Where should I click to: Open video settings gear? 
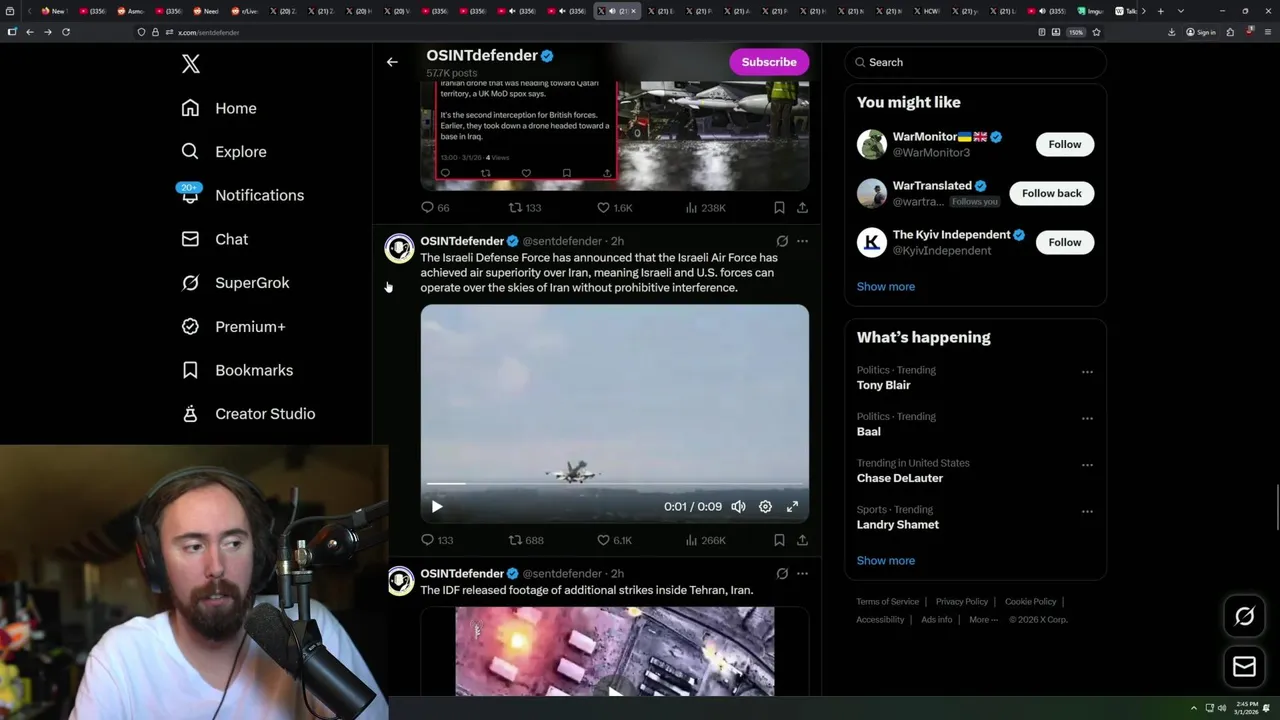(765, 507)
